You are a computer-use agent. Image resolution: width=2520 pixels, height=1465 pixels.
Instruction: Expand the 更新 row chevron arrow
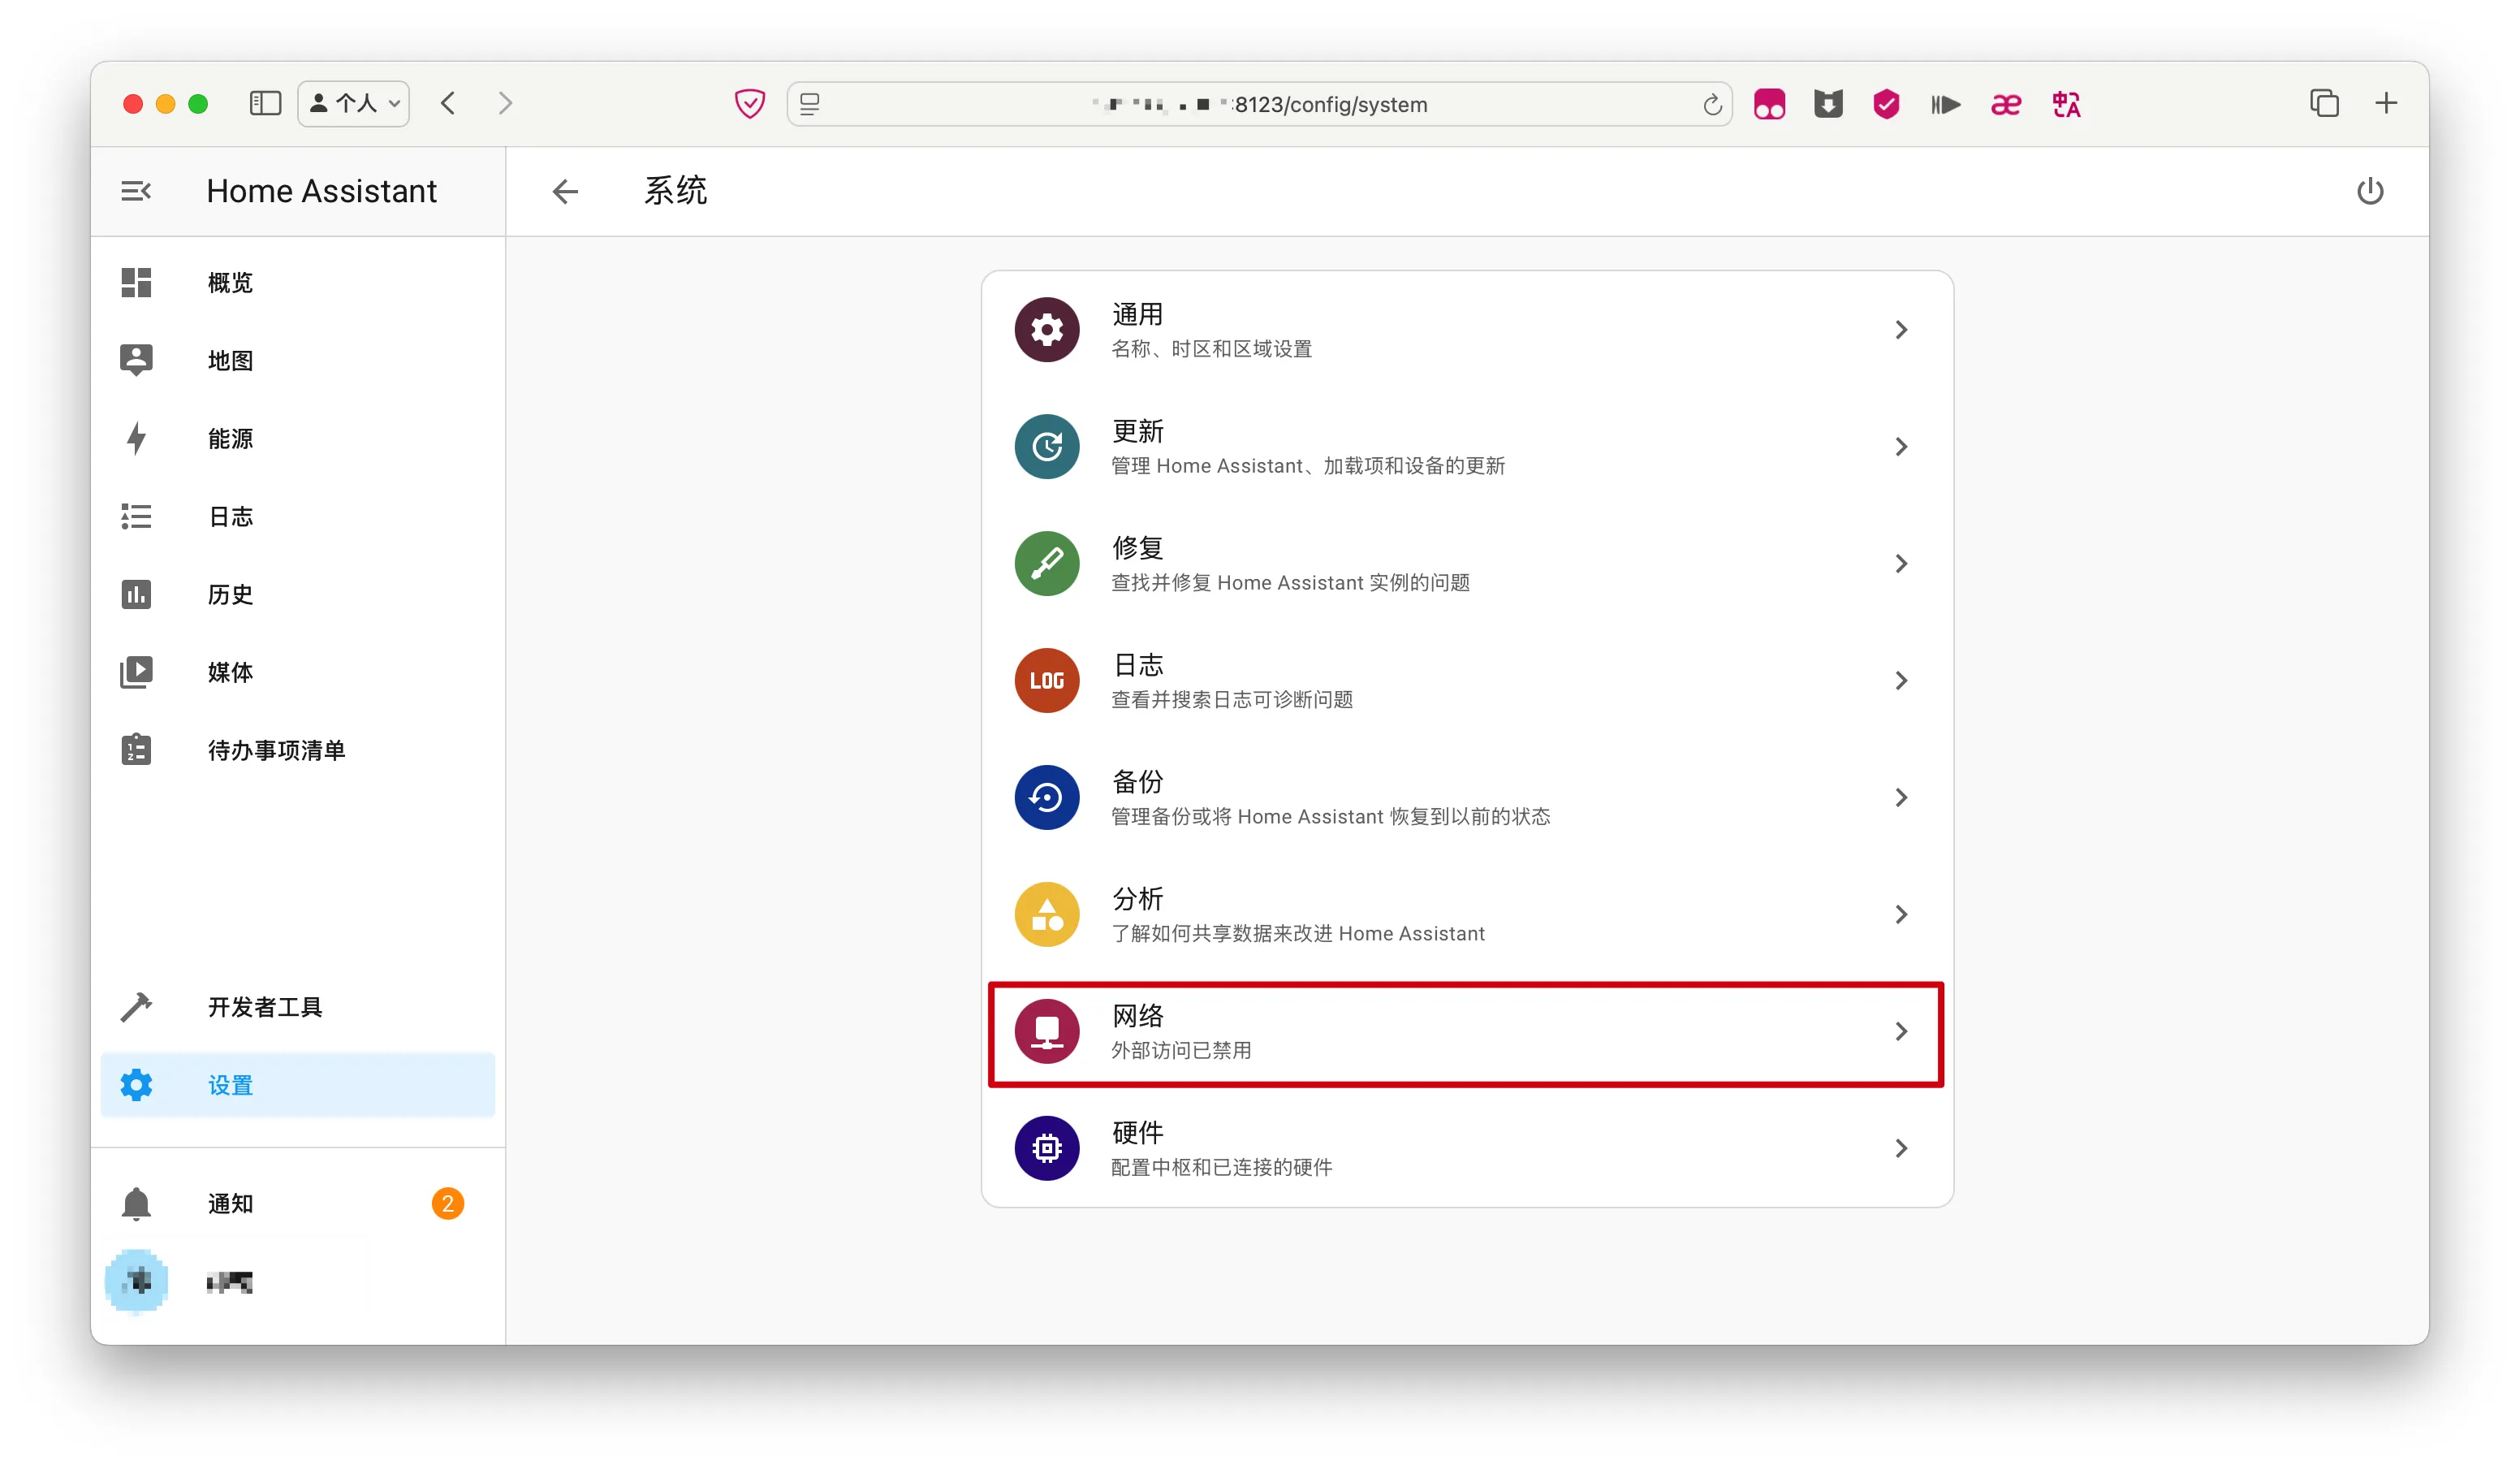click(1900, 447)
